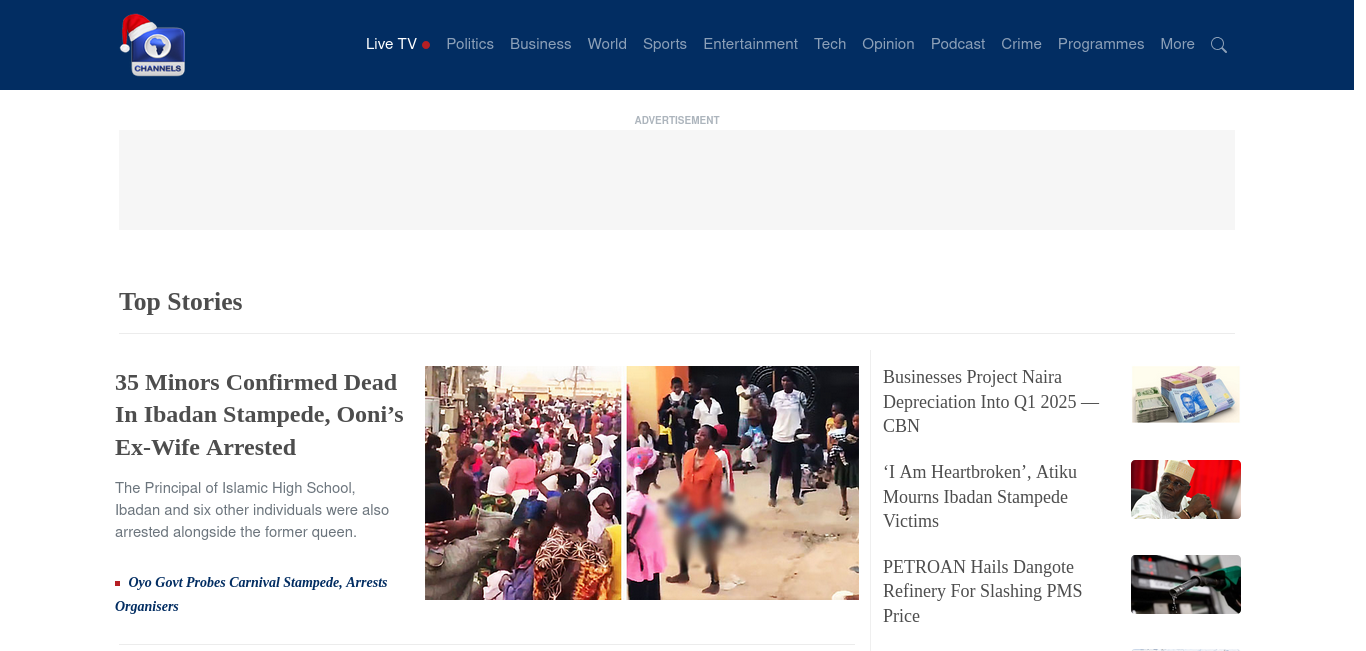Go to the Tech section
Screen dimensions: 1366x651
[x=830, y=44]
